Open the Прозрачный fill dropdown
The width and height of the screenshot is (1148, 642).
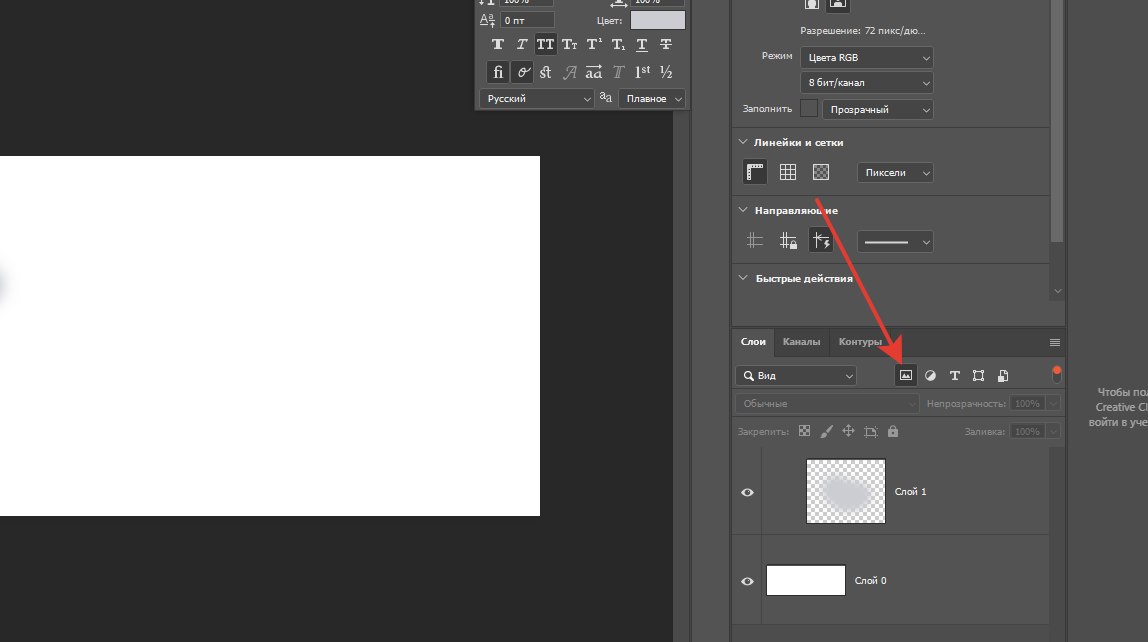(x=877, y=109)
